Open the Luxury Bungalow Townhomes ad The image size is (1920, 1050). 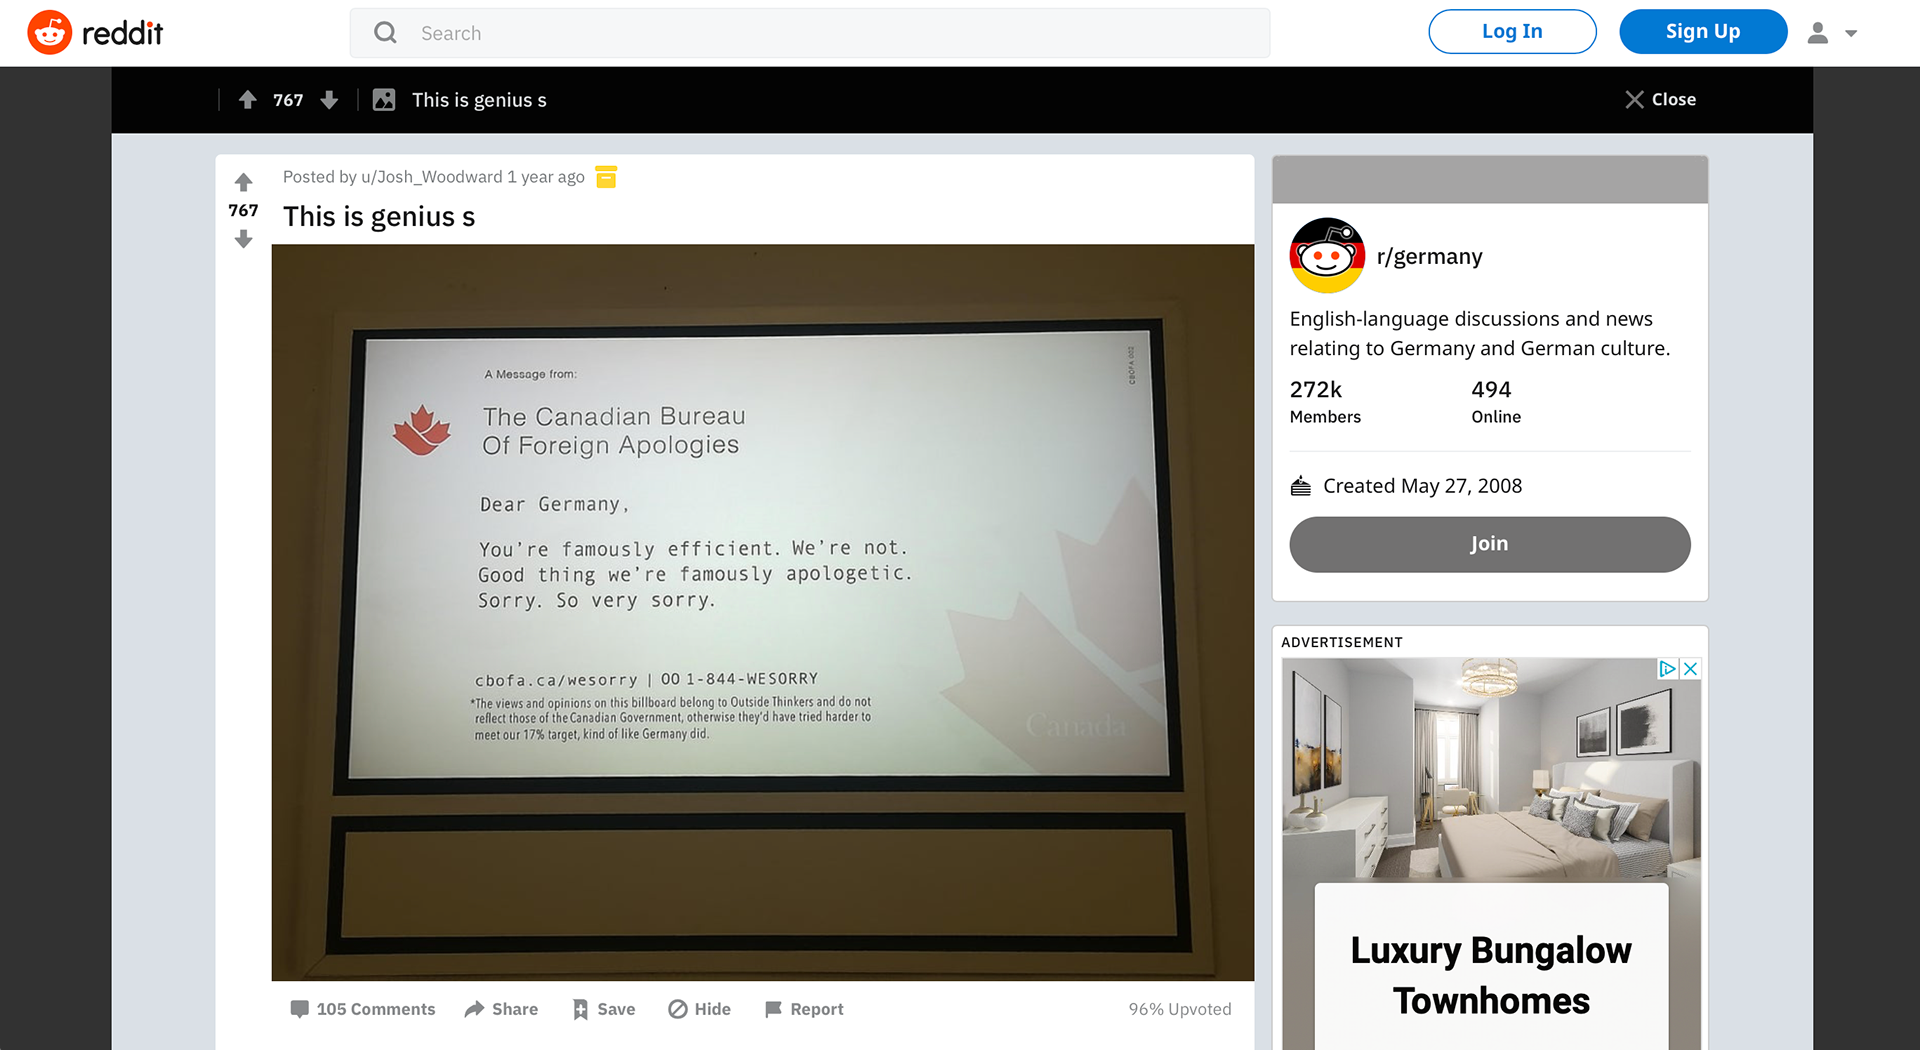click(x=1491, y=975)
